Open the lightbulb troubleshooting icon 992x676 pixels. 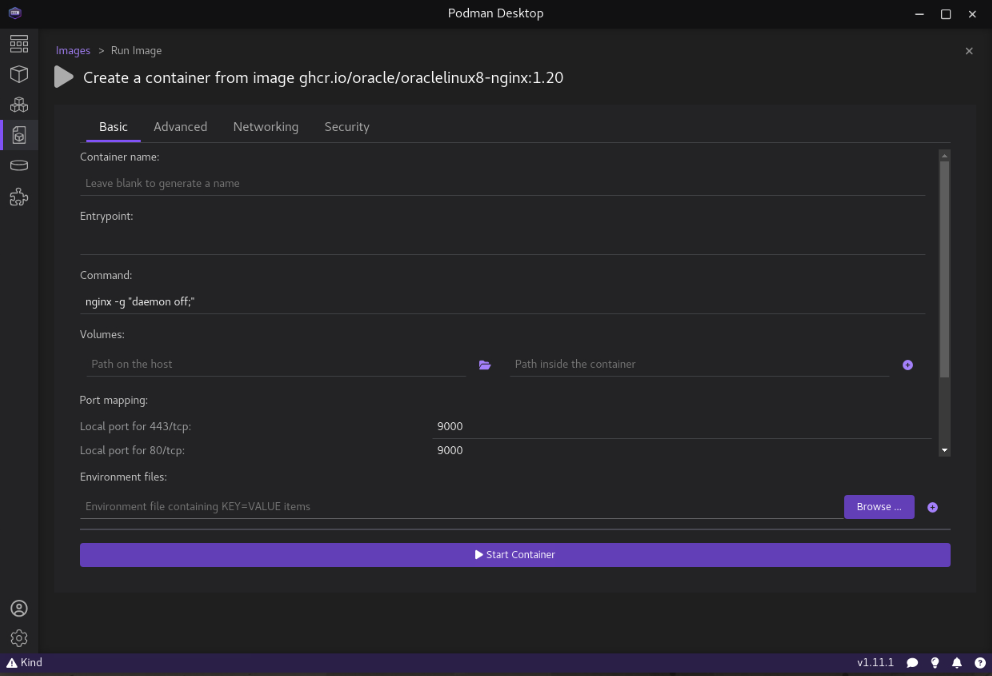point(934,663)
